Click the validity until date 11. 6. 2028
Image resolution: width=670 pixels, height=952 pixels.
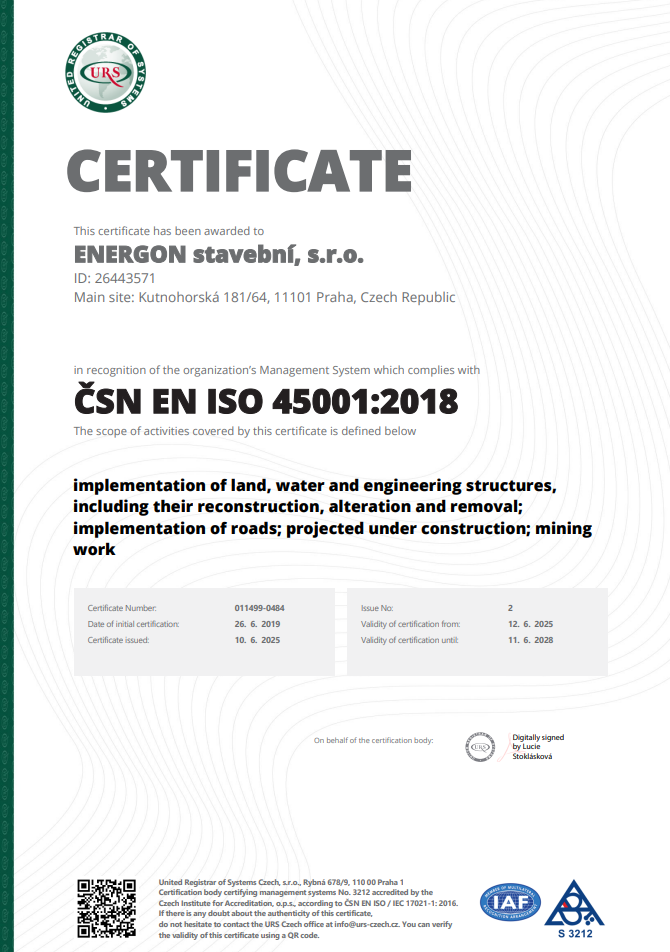click(530, 640)
